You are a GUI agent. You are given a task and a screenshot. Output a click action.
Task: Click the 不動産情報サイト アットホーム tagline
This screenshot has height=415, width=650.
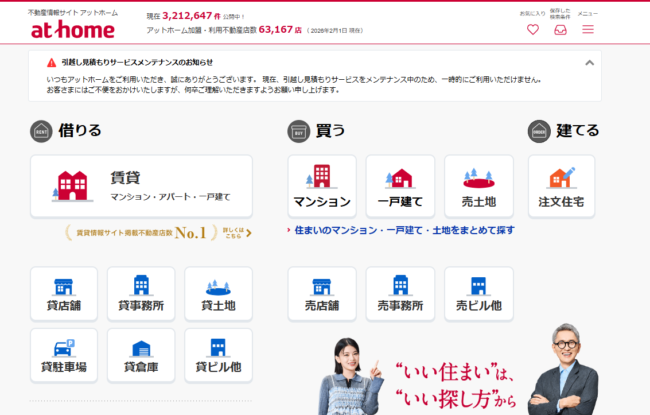(x=73, y=13)
